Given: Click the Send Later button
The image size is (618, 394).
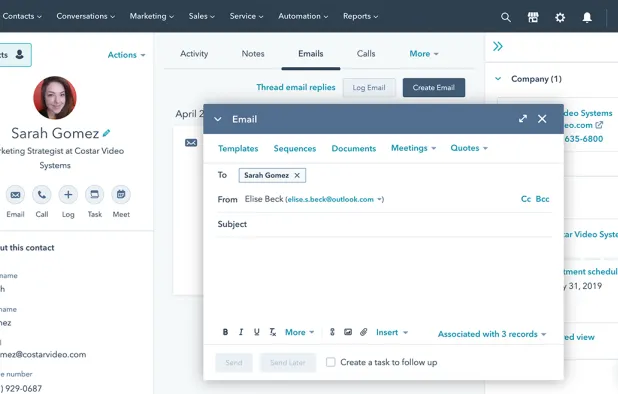Looking at the screenshot, I should [288, 362].
